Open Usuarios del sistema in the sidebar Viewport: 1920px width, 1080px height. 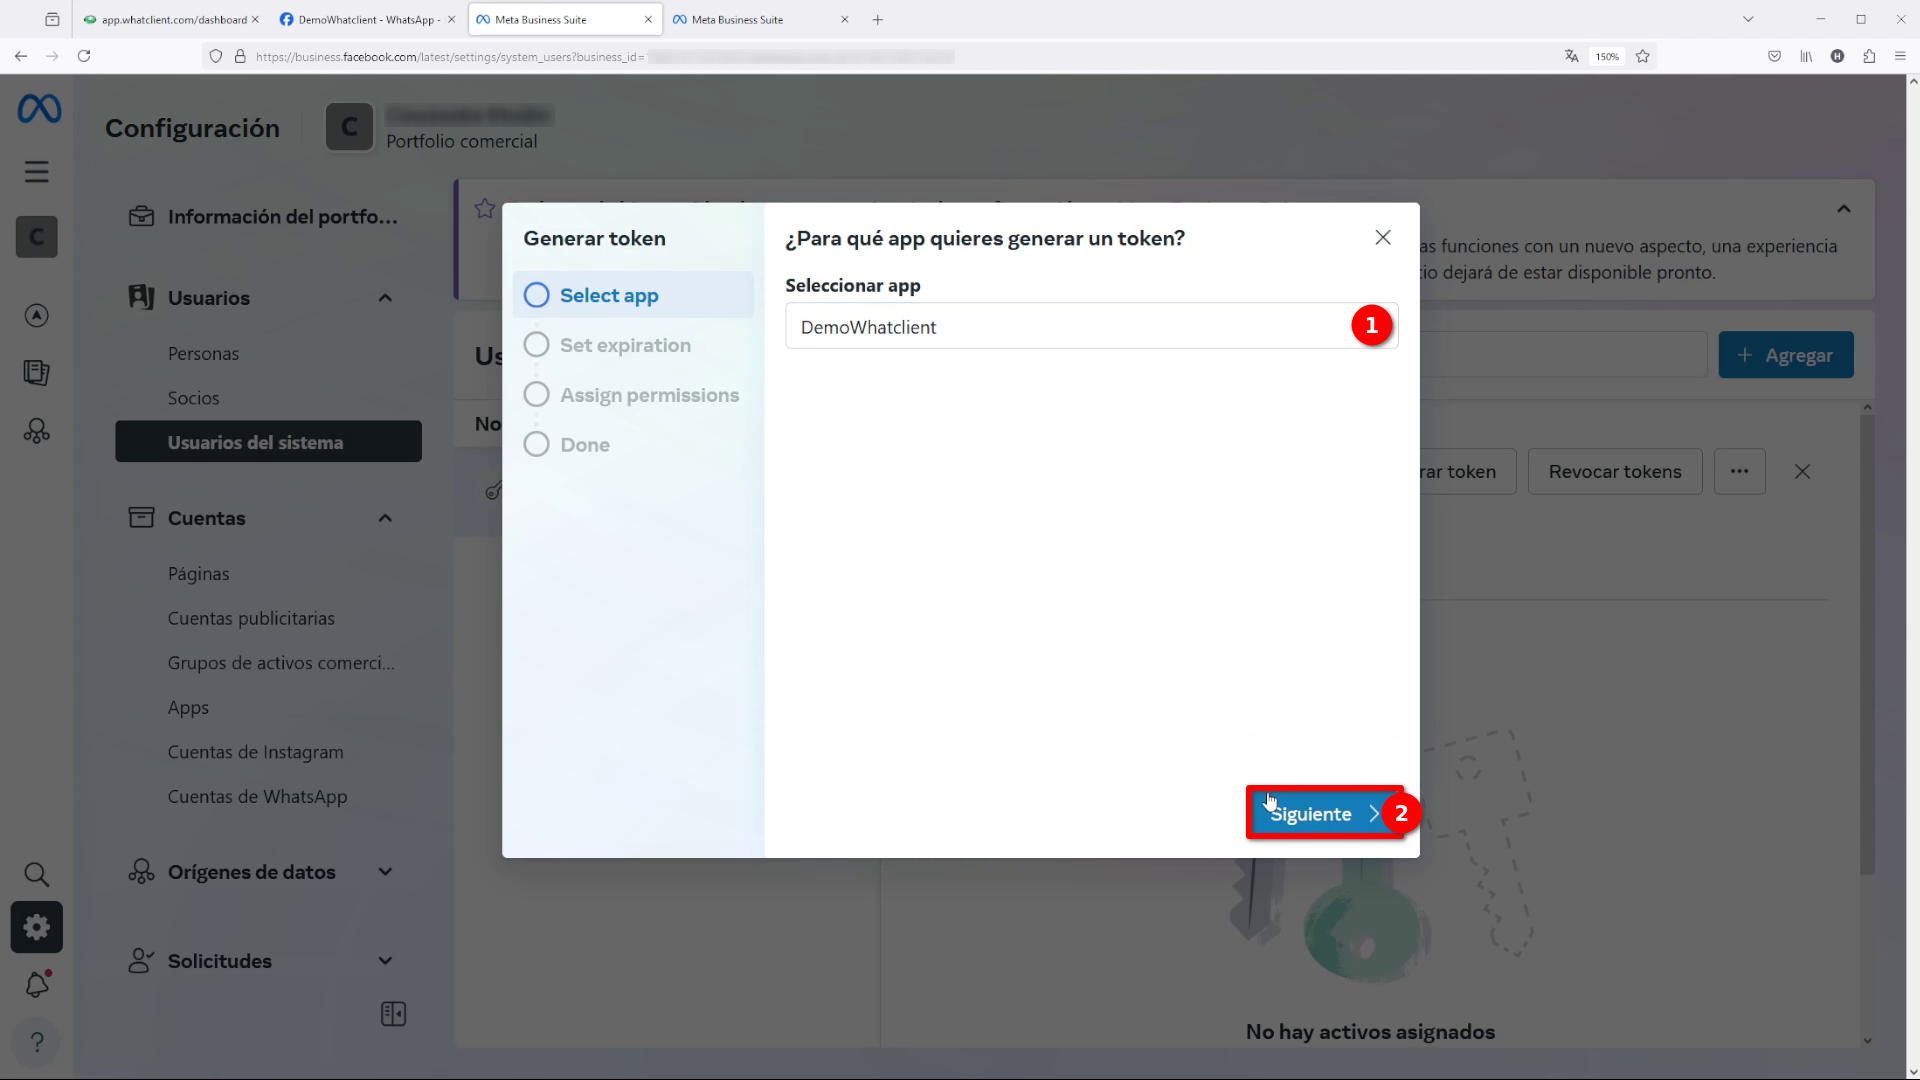pyautogui.click(x=268, y=442)
